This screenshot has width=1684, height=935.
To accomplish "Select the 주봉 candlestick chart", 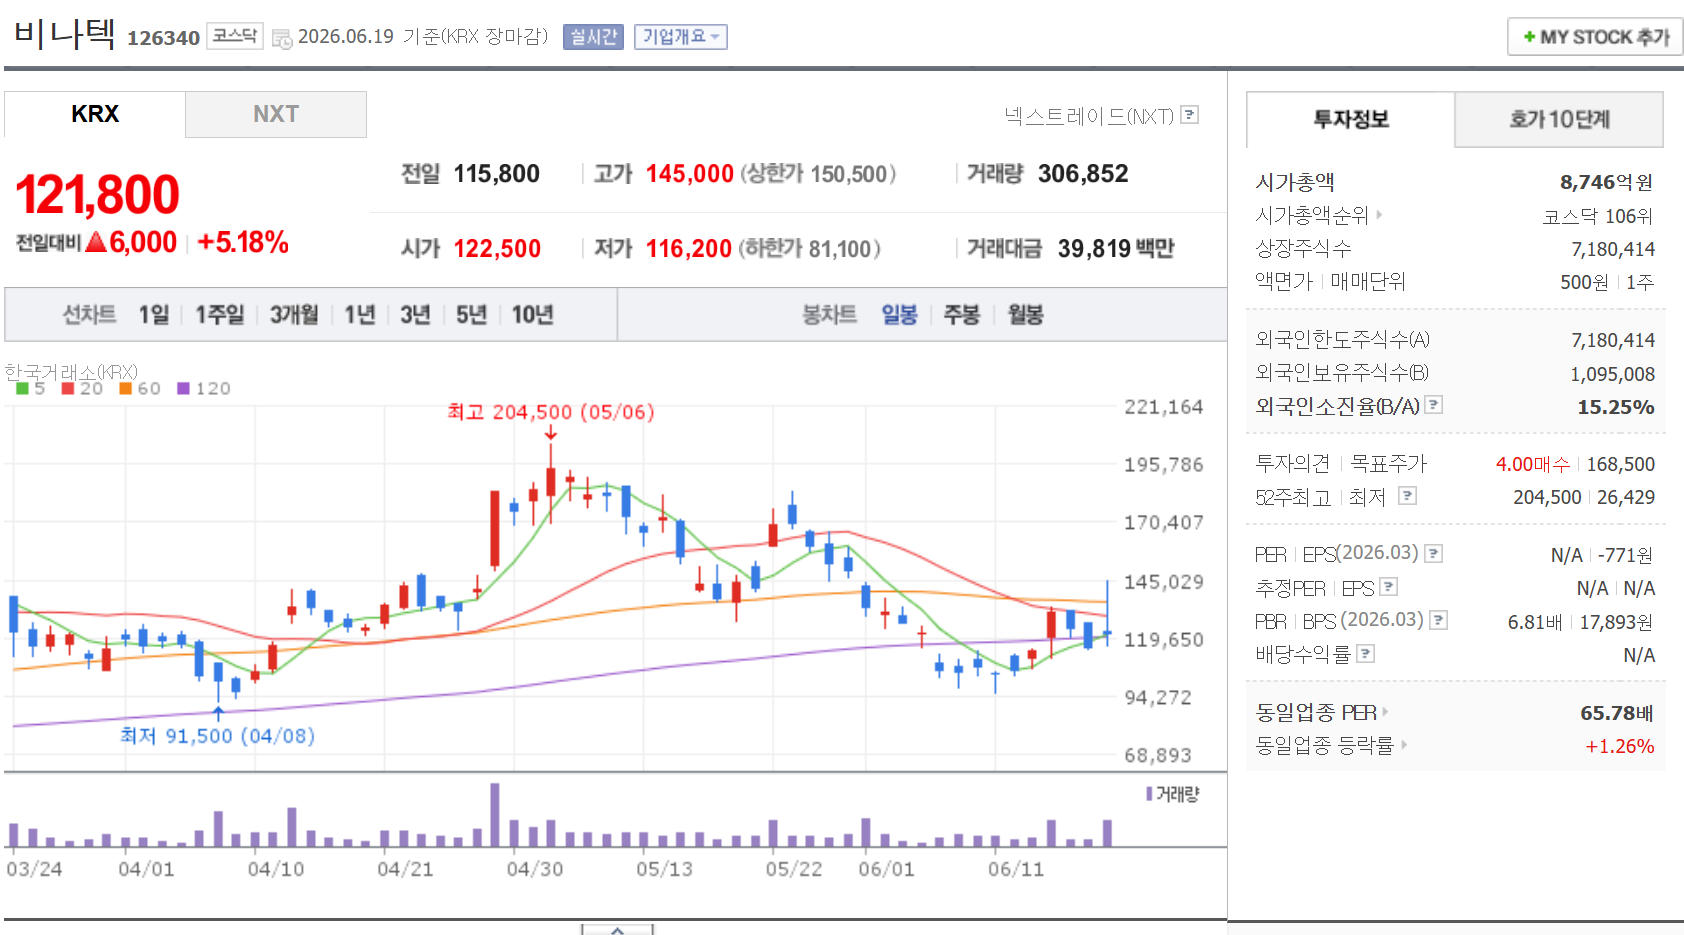I will pyautogui.click(x=962, y=315).
